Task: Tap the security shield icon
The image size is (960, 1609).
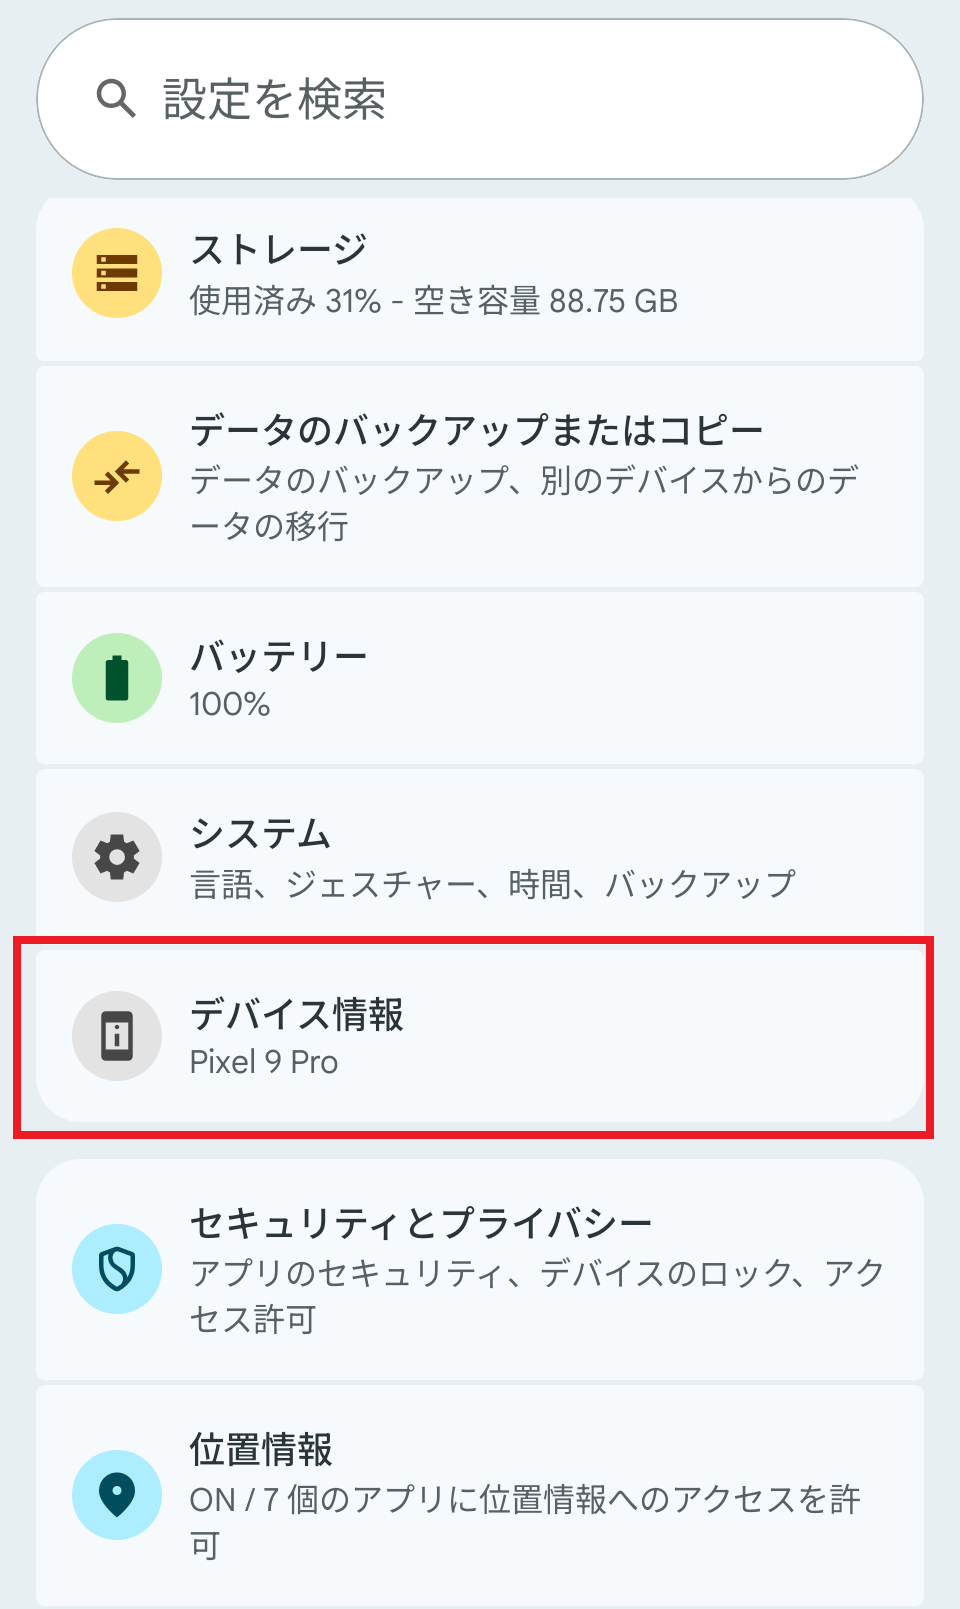Action: pos(117,1269)
